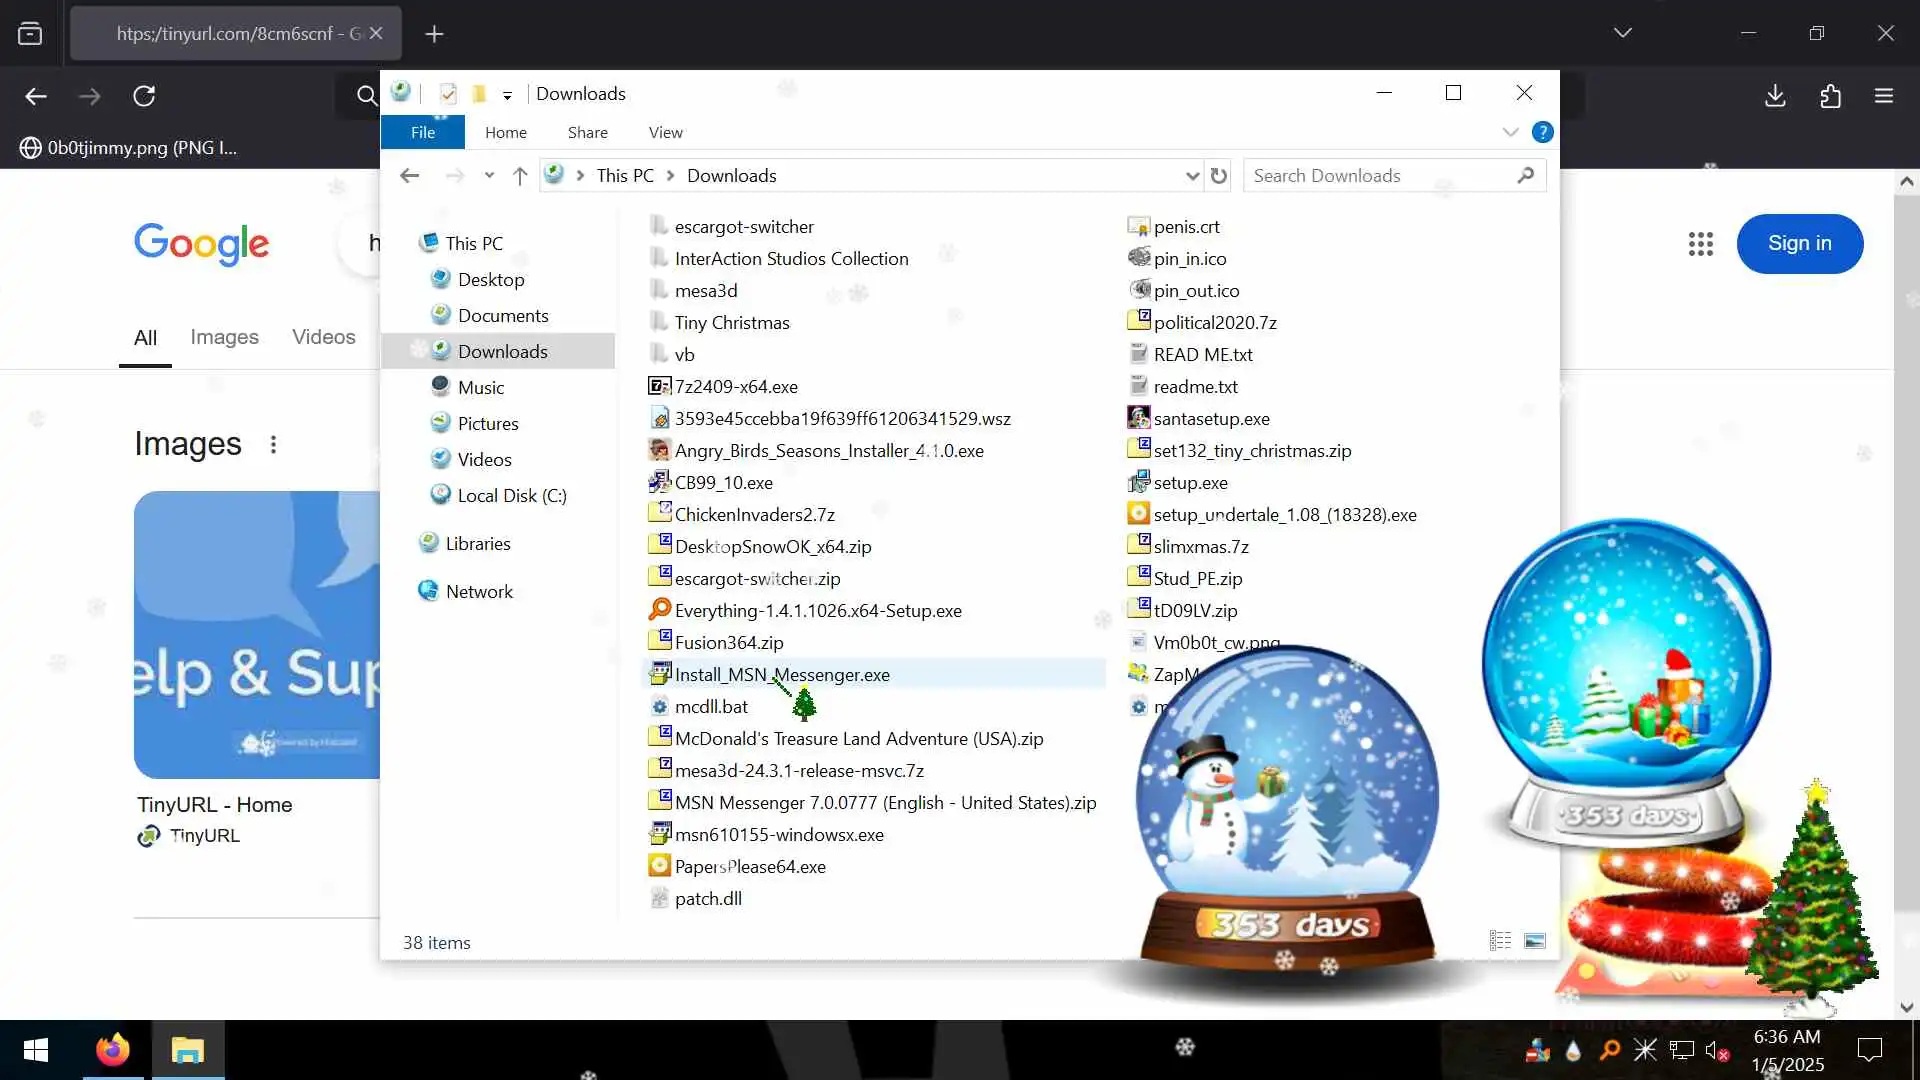The width and height of the screenshot is (1920, 1080).
Task: Click the Up one level arrow
Action: pyautogui.click(x=519, y=176)
